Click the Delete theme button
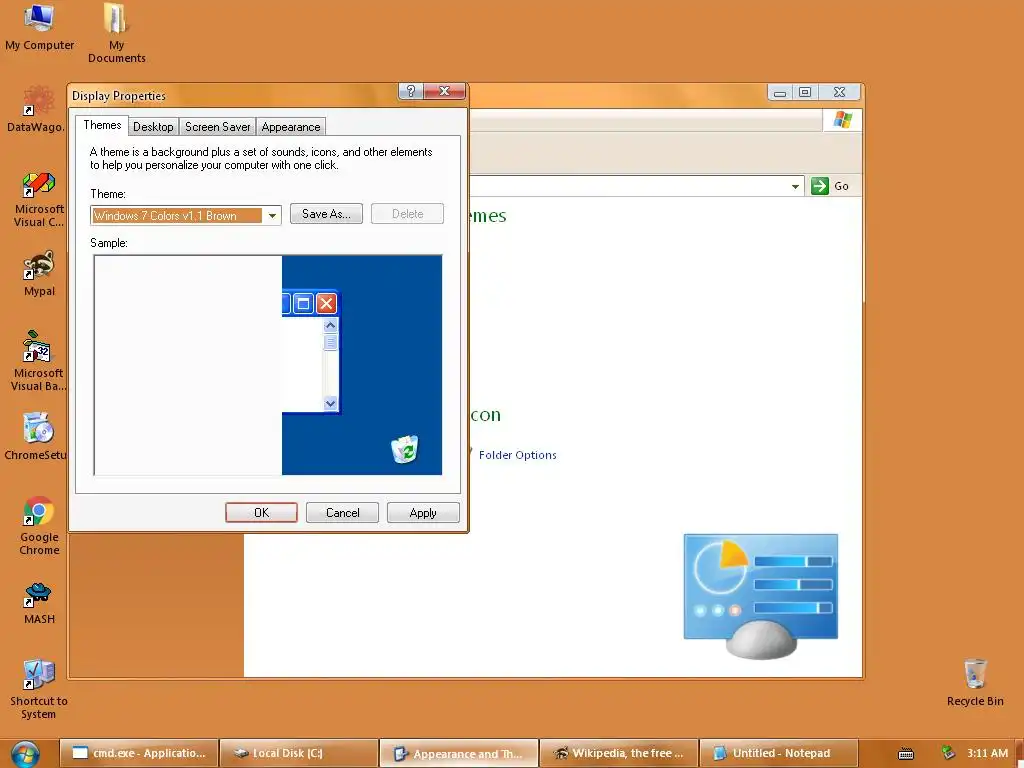The height and width of the screenshot is (768, 1024). point(408,214)
